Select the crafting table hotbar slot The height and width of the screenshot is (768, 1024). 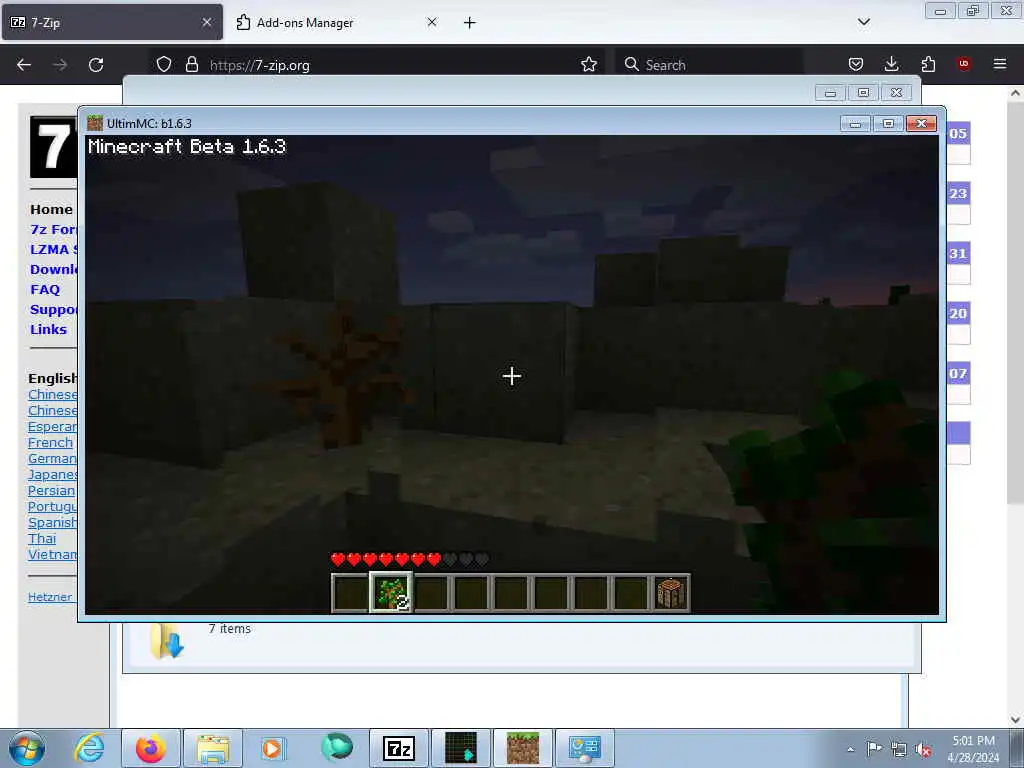pyautogui.click(x=671, y=593)
